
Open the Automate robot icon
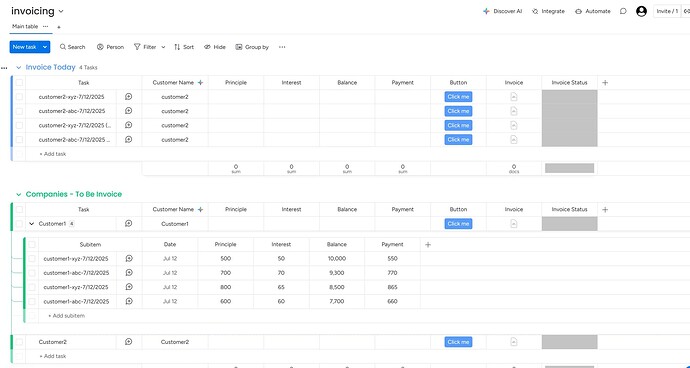coord(578,11)
